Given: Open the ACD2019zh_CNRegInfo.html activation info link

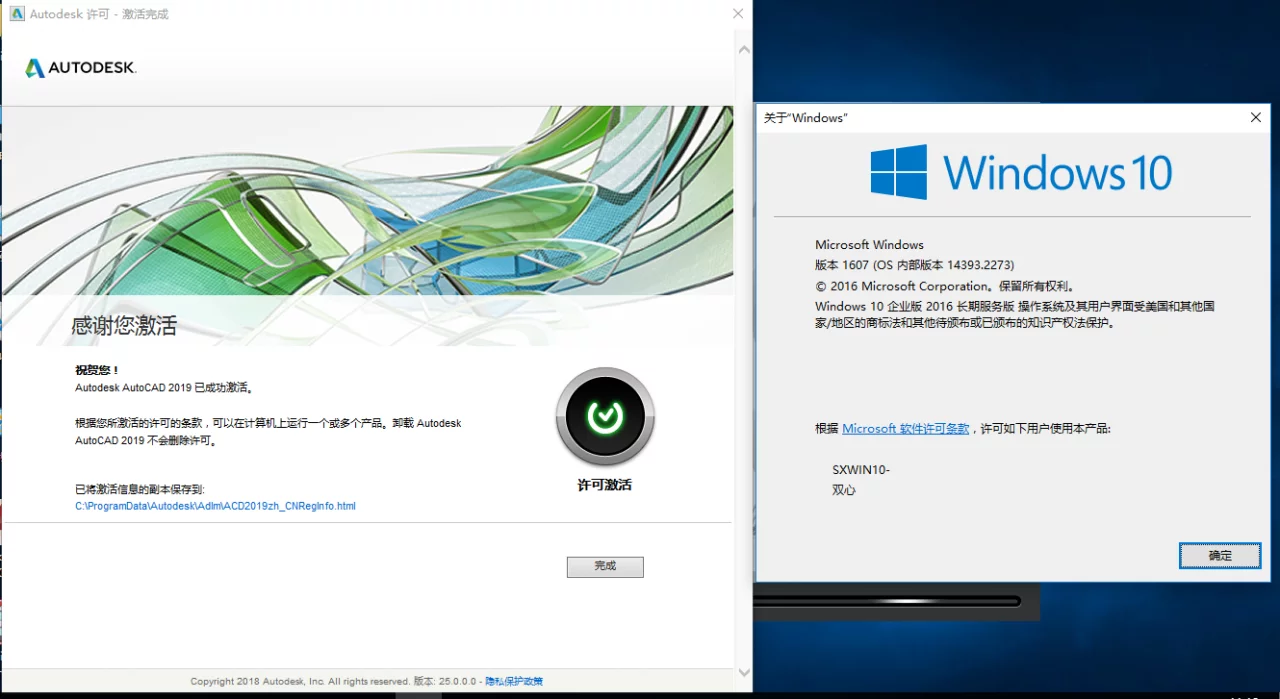Looking at the screenshot, I should 214,506.
